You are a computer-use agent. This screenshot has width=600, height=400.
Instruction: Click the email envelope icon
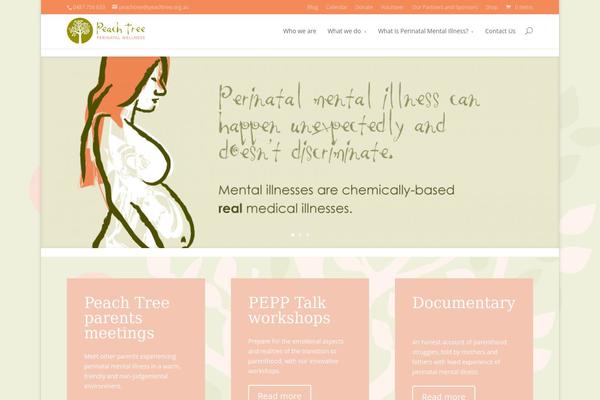tap(114, 7)
